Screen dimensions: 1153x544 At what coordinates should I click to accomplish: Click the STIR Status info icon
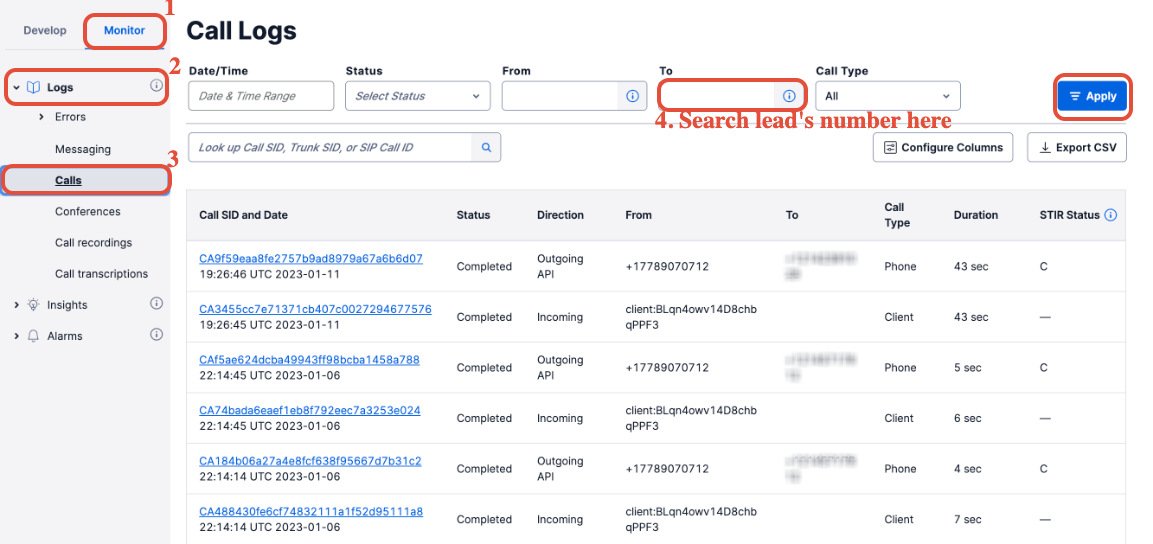click(x=1111, y=215)
